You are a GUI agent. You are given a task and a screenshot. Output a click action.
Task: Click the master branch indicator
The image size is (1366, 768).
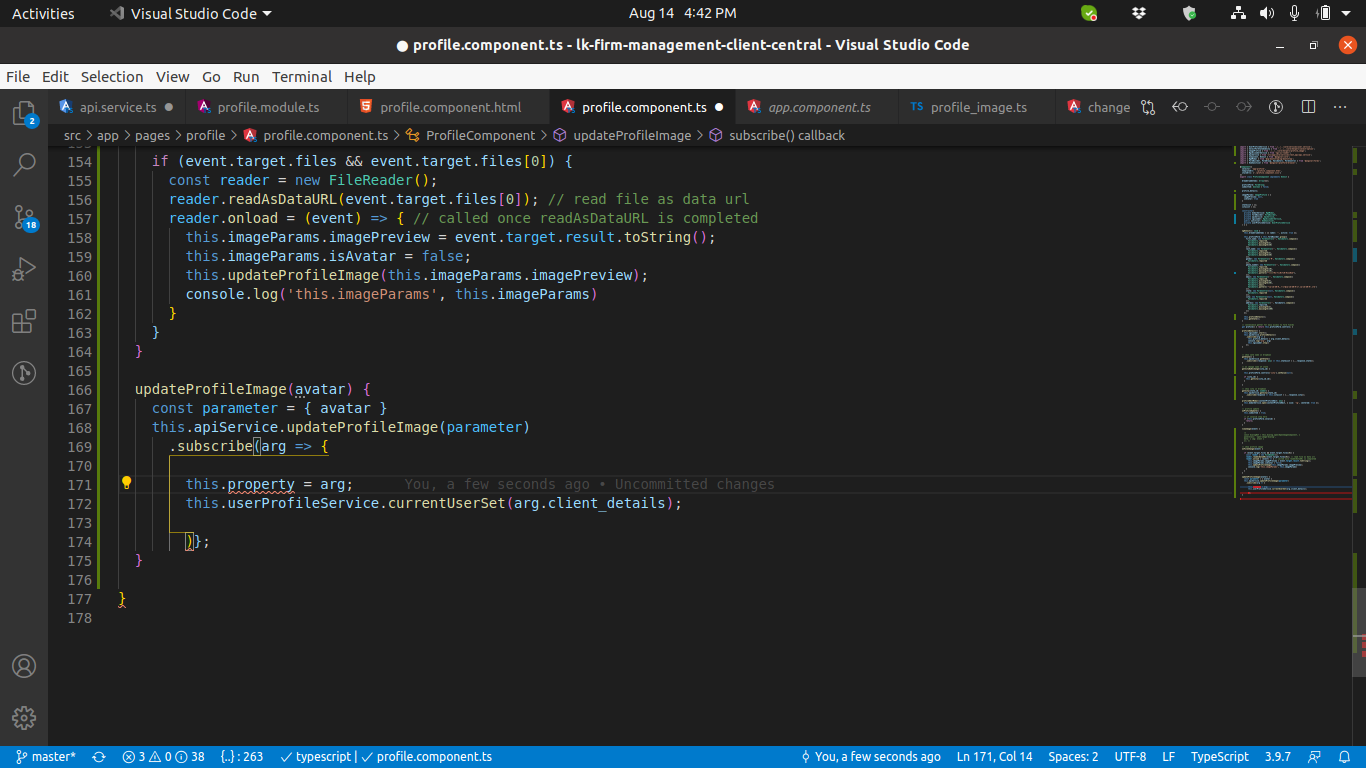click(46, 757)
